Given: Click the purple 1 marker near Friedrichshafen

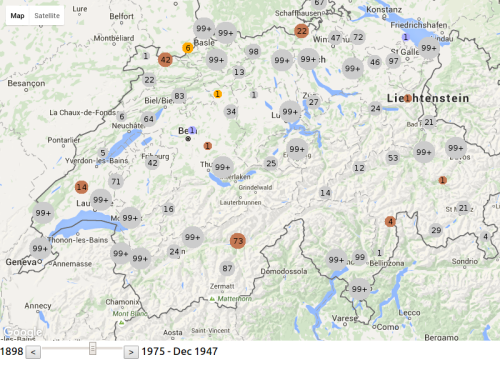Looking at the screenshot, I should (405, 37).
